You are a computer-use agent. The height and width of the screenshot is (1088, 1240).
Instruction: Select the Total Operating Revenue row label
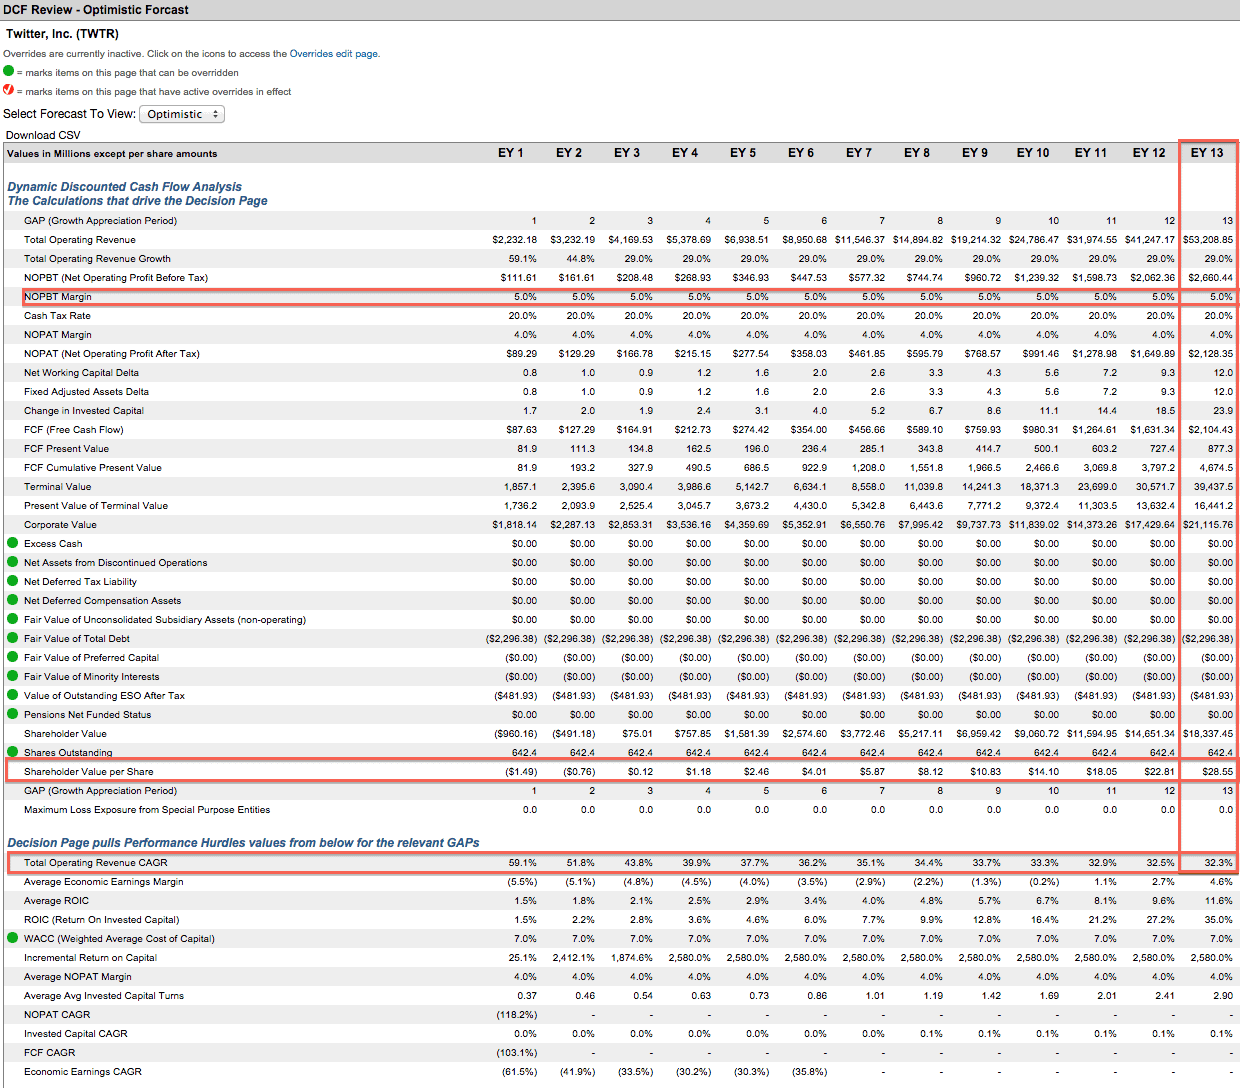click(80, 240)
